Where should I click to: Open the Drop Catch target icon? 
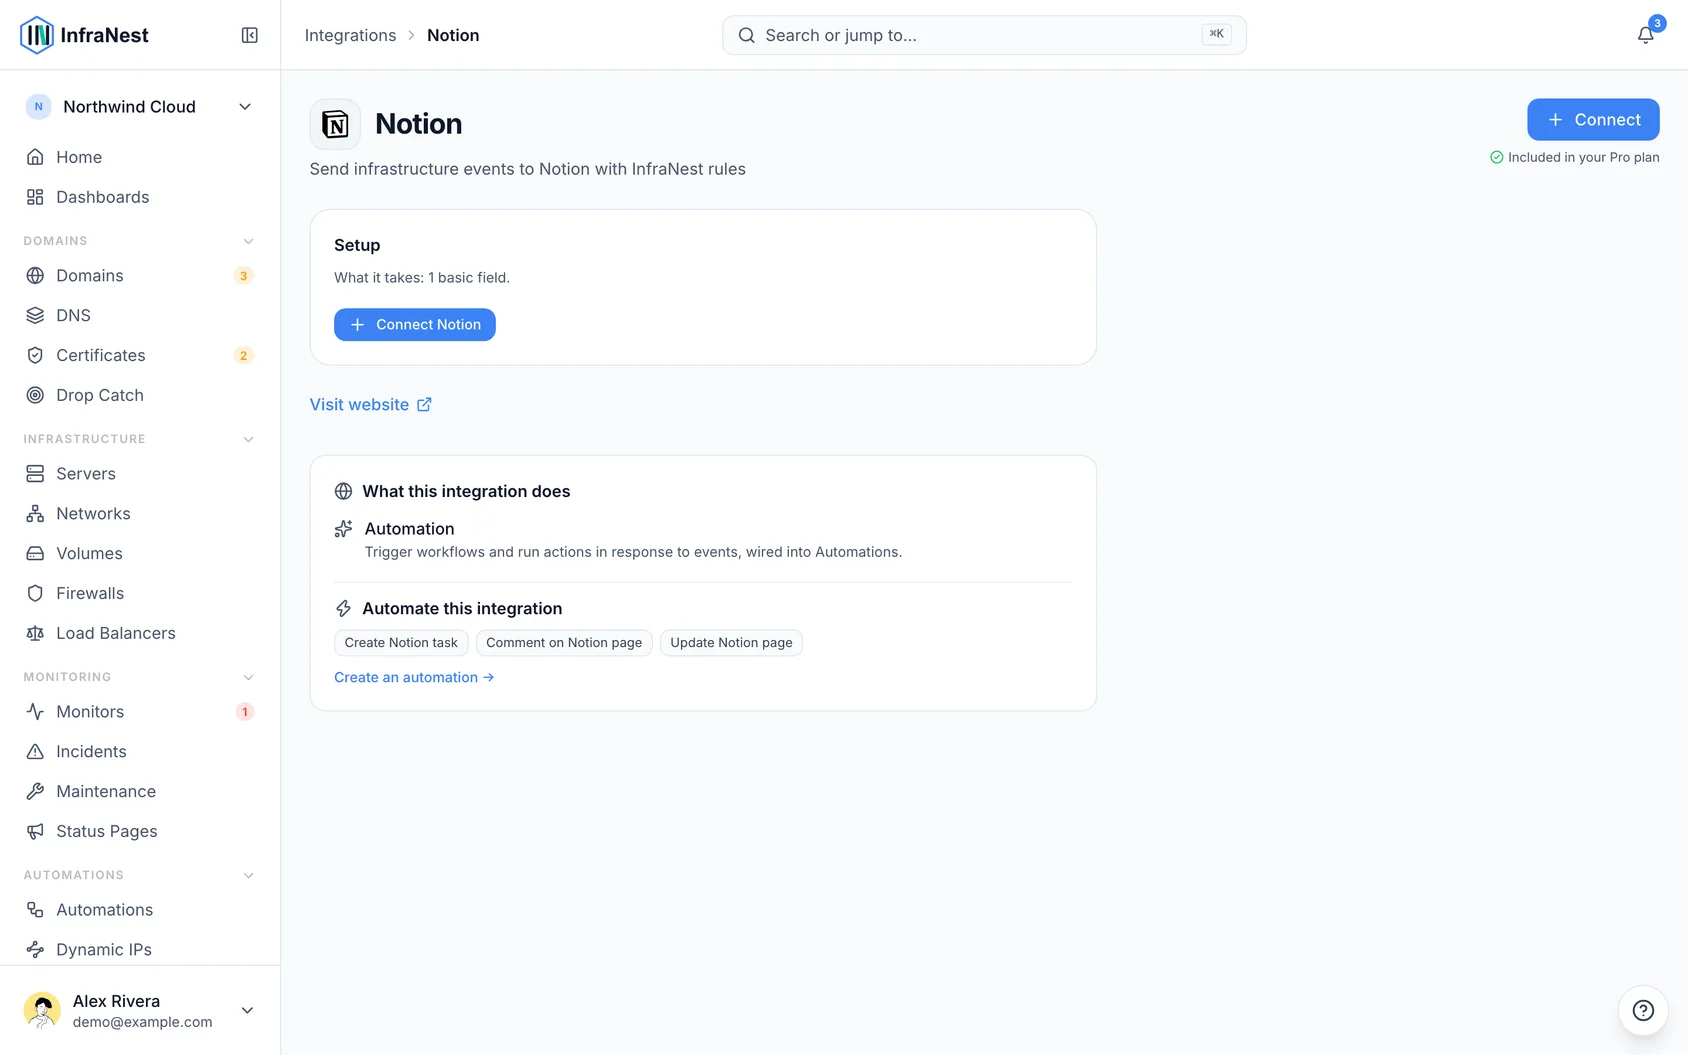pos(35,395)
